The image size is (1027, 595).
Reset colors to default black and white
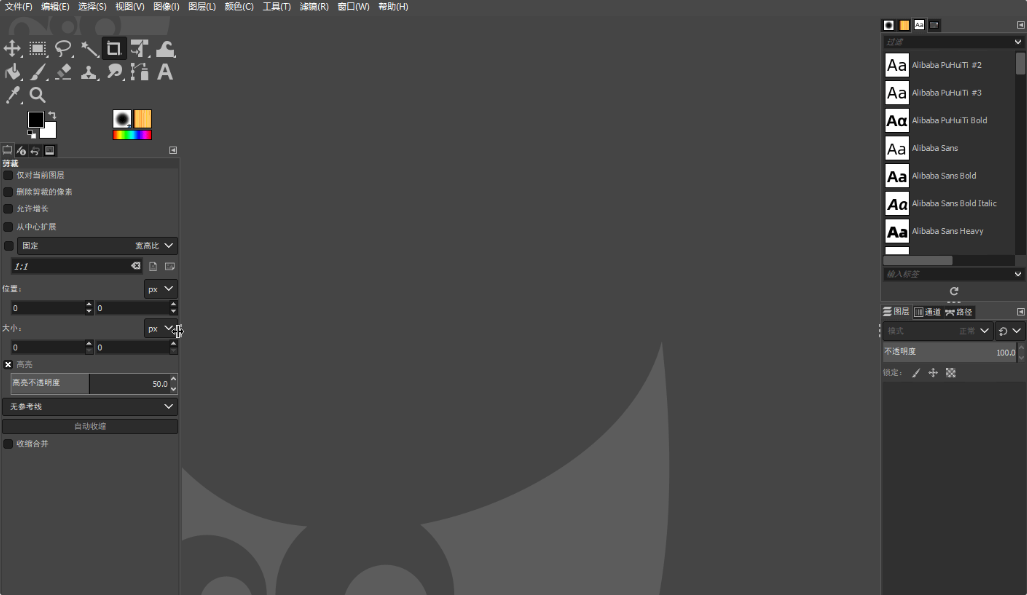click(31, 134)
